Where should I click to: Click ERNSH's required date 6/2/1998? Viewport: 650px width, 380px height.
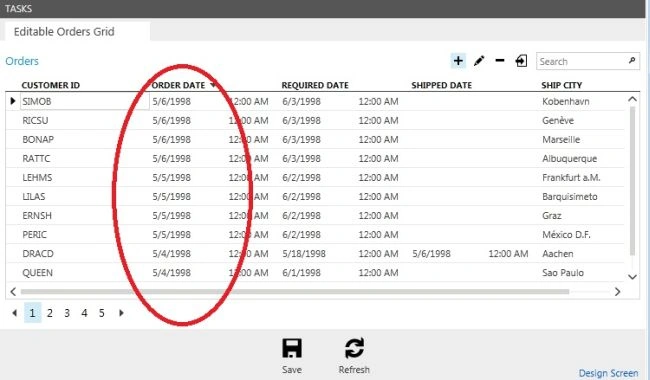coord(301,215)
